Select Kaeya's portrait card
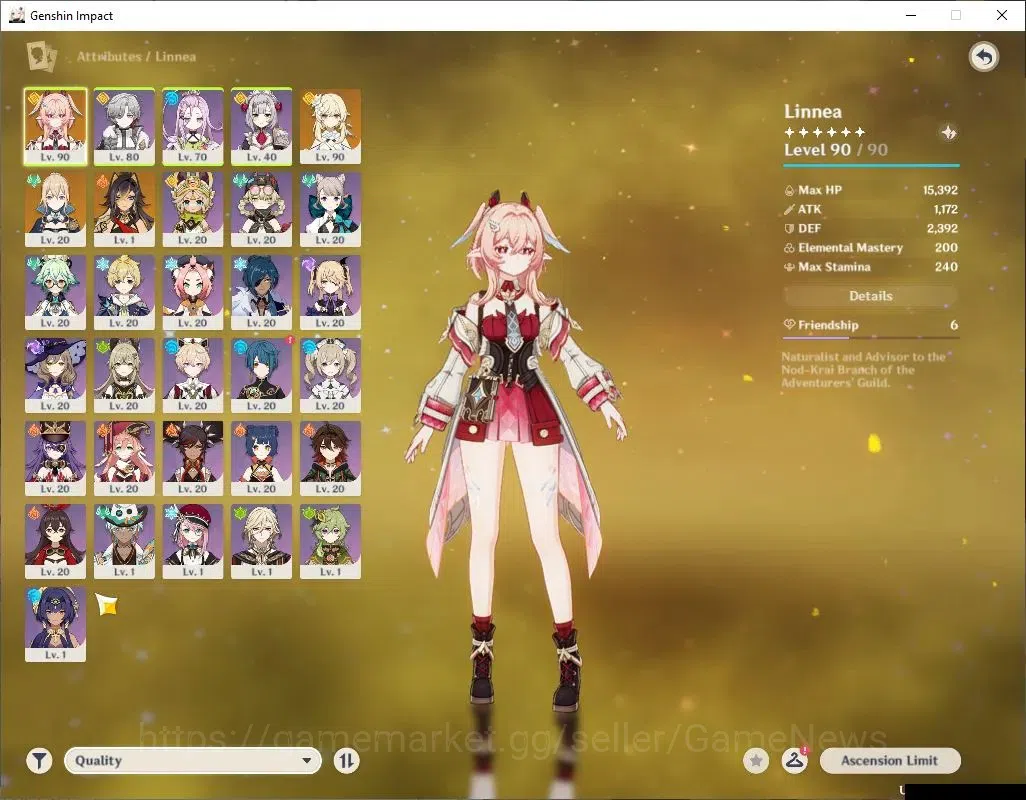This screenshot has width=1026, height=800. 262,292
